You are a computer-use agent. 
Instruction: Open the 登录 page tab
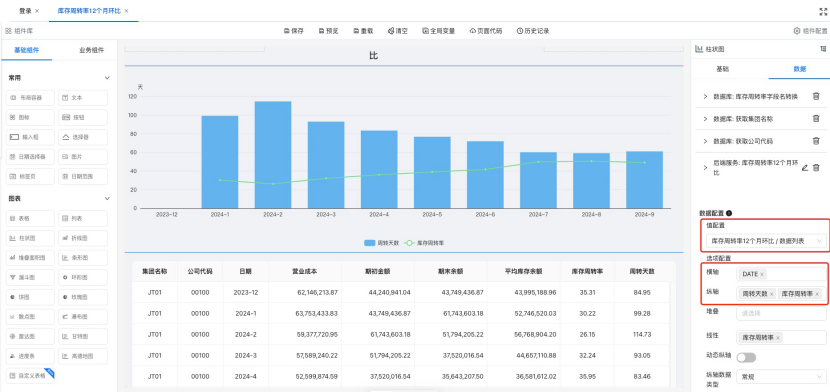click(x=25, y=11)
